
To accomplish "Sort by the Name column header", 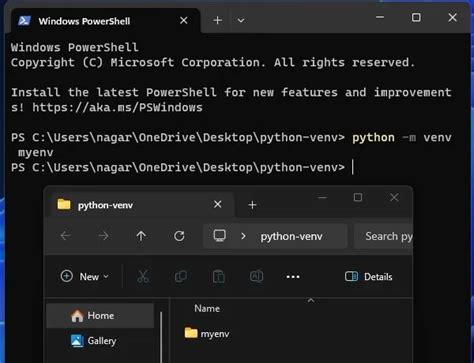I will tap(207, 308).
